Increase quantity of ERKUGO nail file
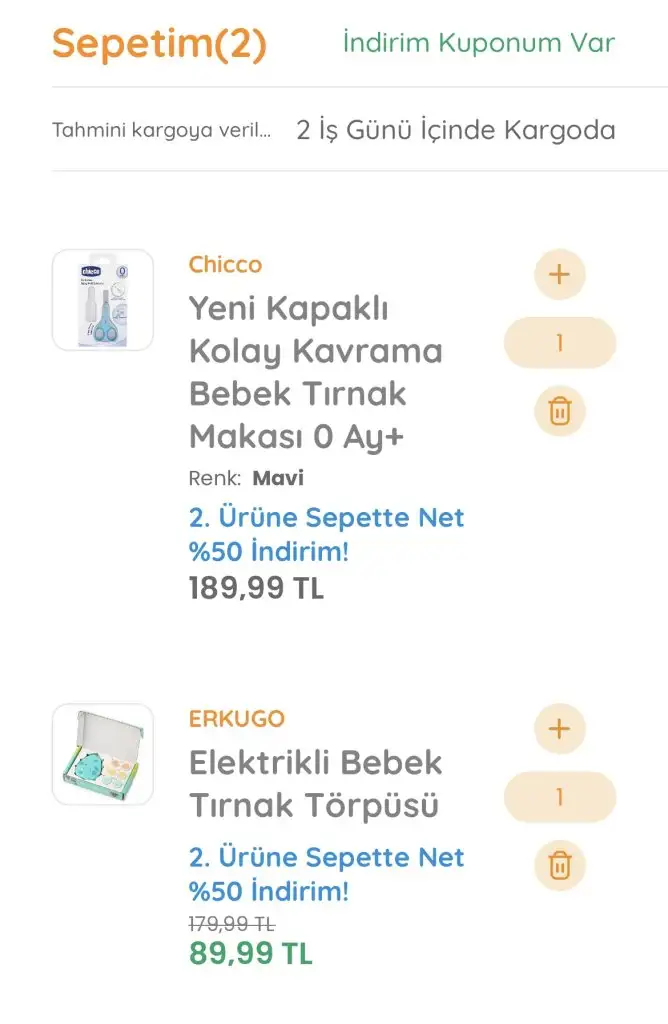 (560, 729)
